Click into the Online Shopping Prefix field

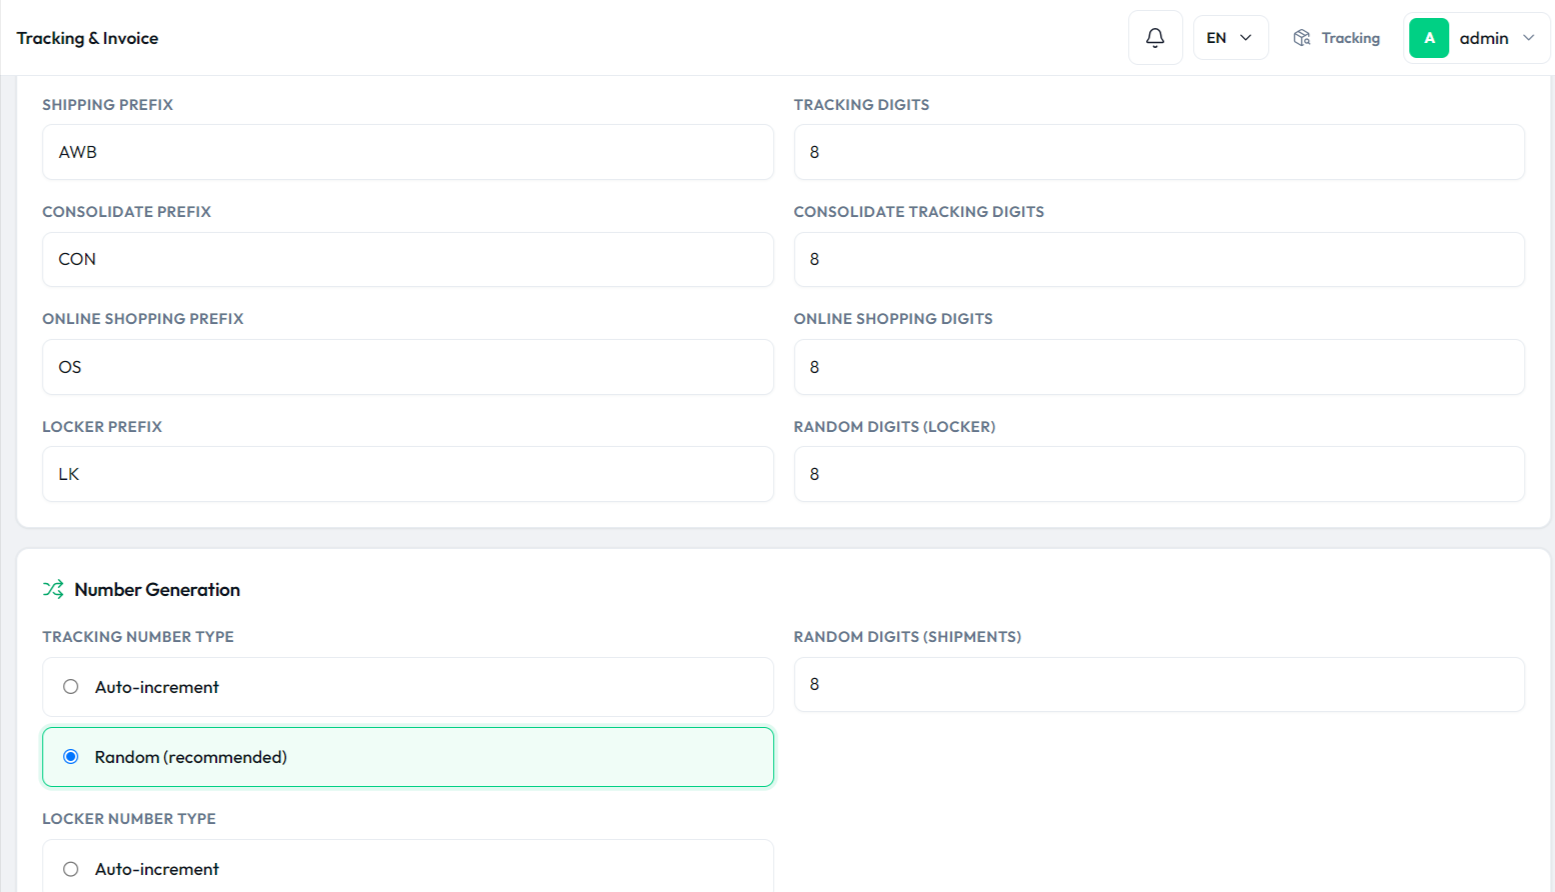tap(408, 367)
